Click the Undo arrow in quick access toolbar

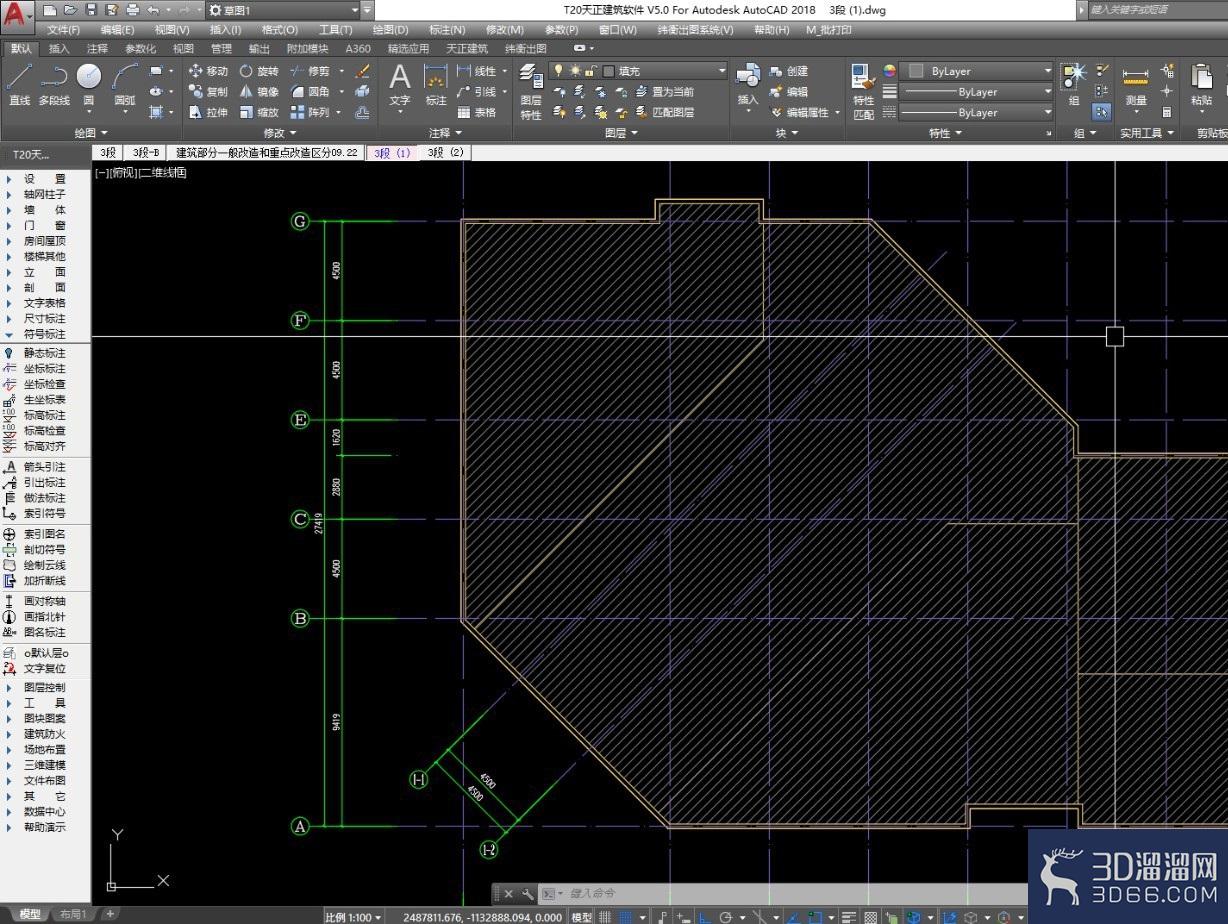153,10
